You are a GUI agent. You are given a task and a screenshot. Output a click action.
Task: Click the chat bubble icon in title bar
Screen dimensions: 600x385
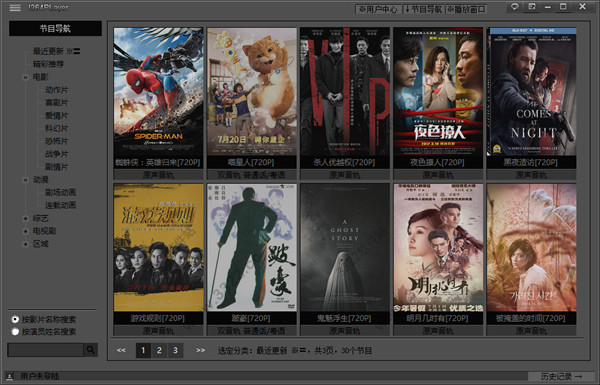point(515,7)
